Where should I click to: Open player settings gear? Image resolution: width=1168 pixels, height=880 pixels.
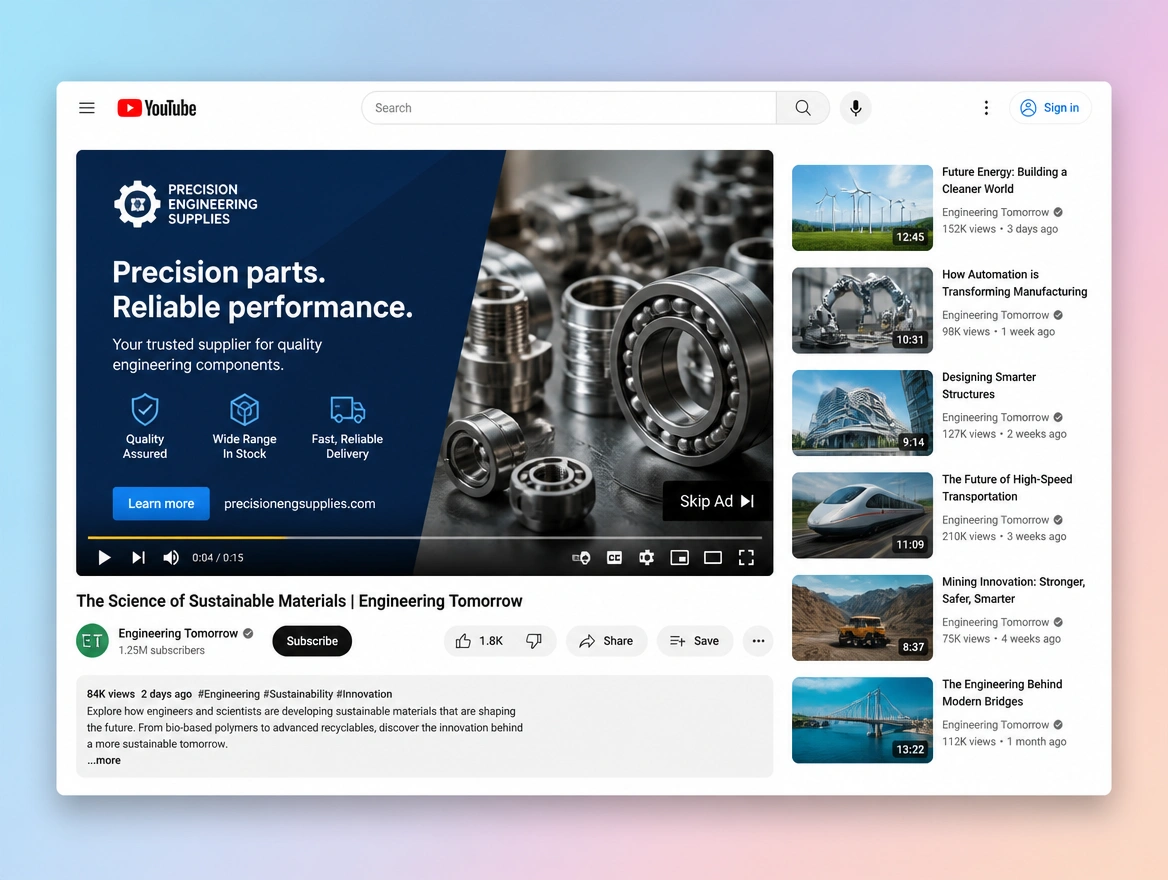click(647, 557)
